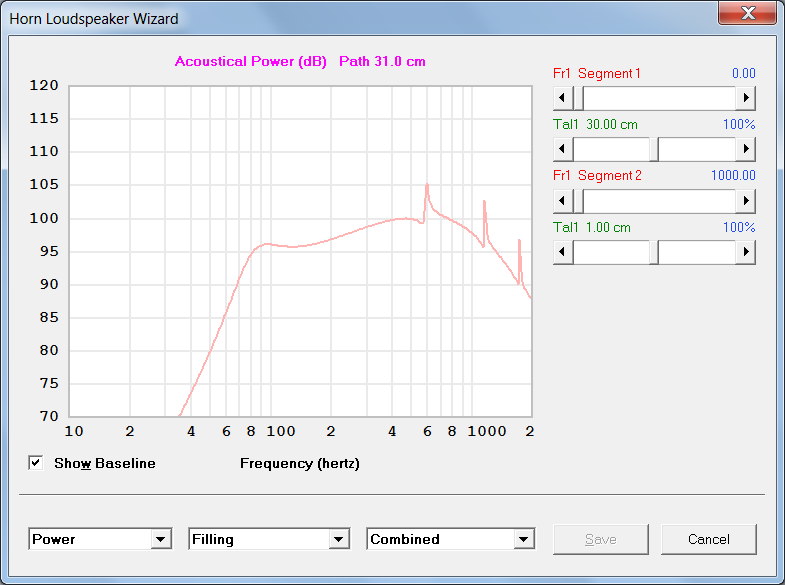Click the Frequency (hertz) axis label

pyautogui.click(x=300, y=463)
